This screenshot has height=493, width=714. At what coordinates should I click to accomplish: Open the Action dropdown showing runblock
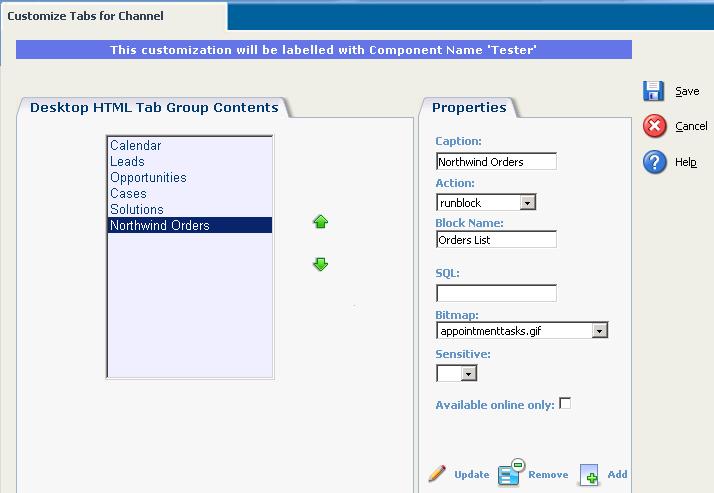tap(486, 202)
